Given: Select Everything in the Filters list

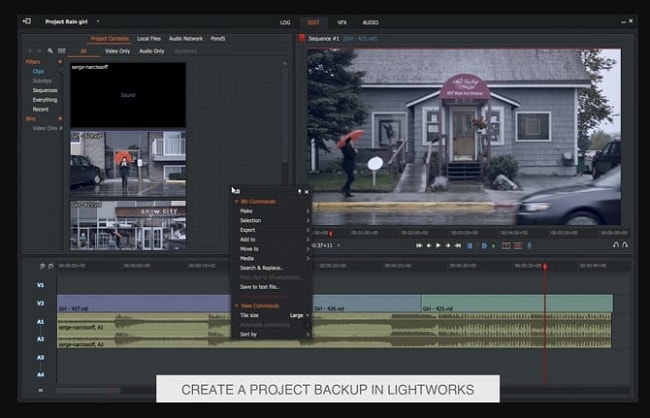Looking at the screenshot, I should [45, 100].
